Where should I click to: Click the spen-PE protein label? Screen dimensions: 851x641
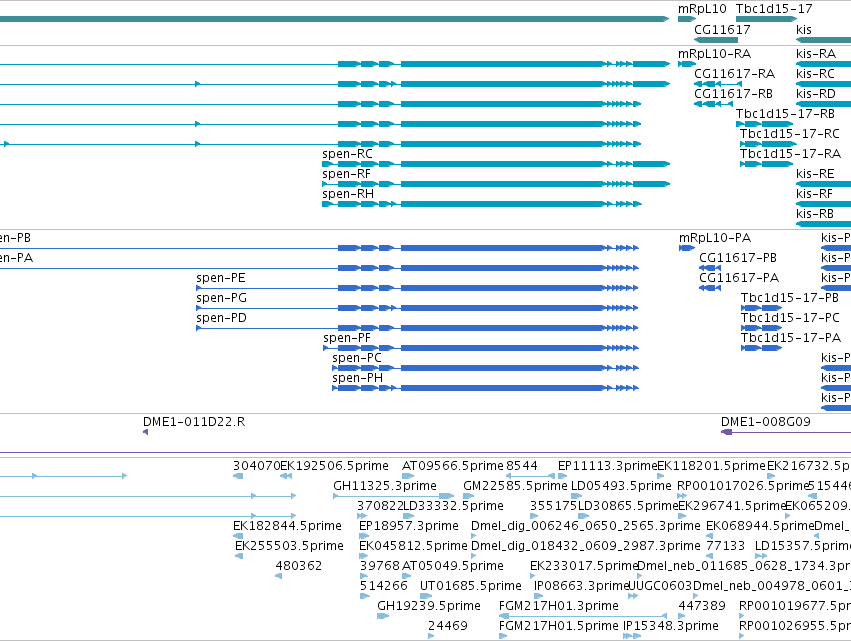(x=221, y=278)
